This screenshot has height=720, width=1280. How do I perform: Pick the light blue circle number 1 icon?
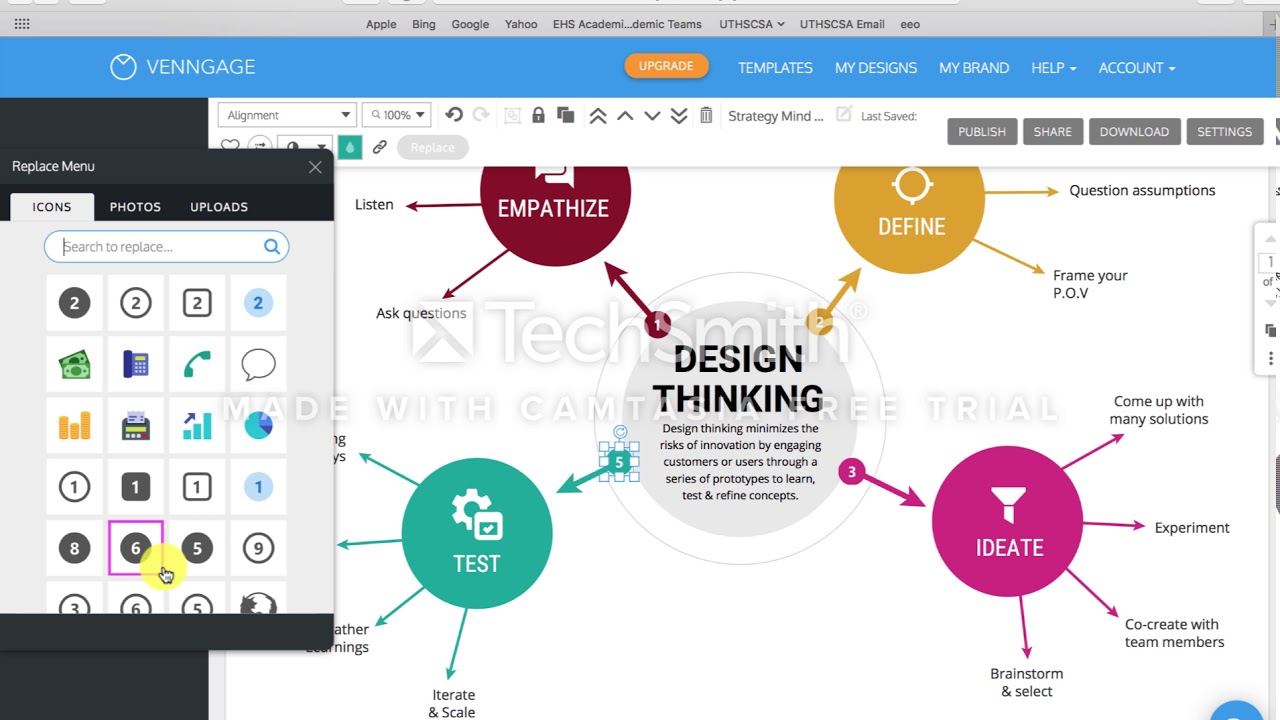coord(258,487)
